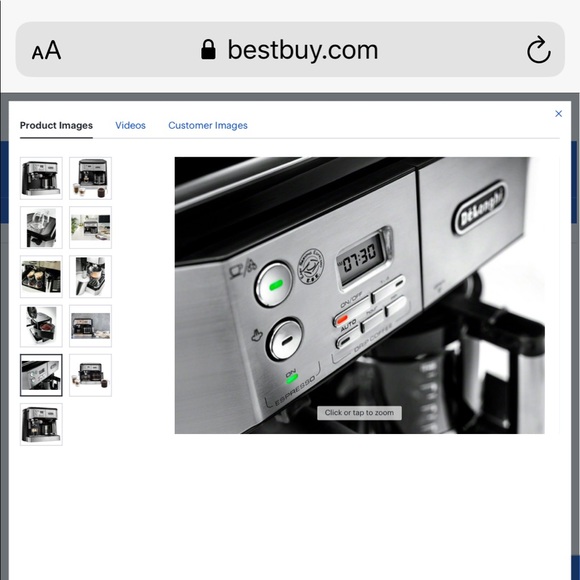Select thumbnail of espresso cups on drip tray
Viewport: 580px width, 580px height.
41,277
